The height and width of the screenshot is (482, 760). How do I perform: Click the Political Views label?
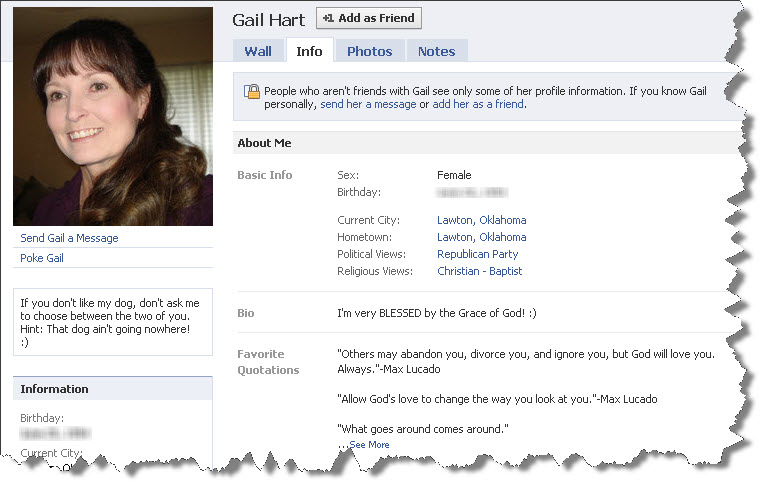click(371, 254)
